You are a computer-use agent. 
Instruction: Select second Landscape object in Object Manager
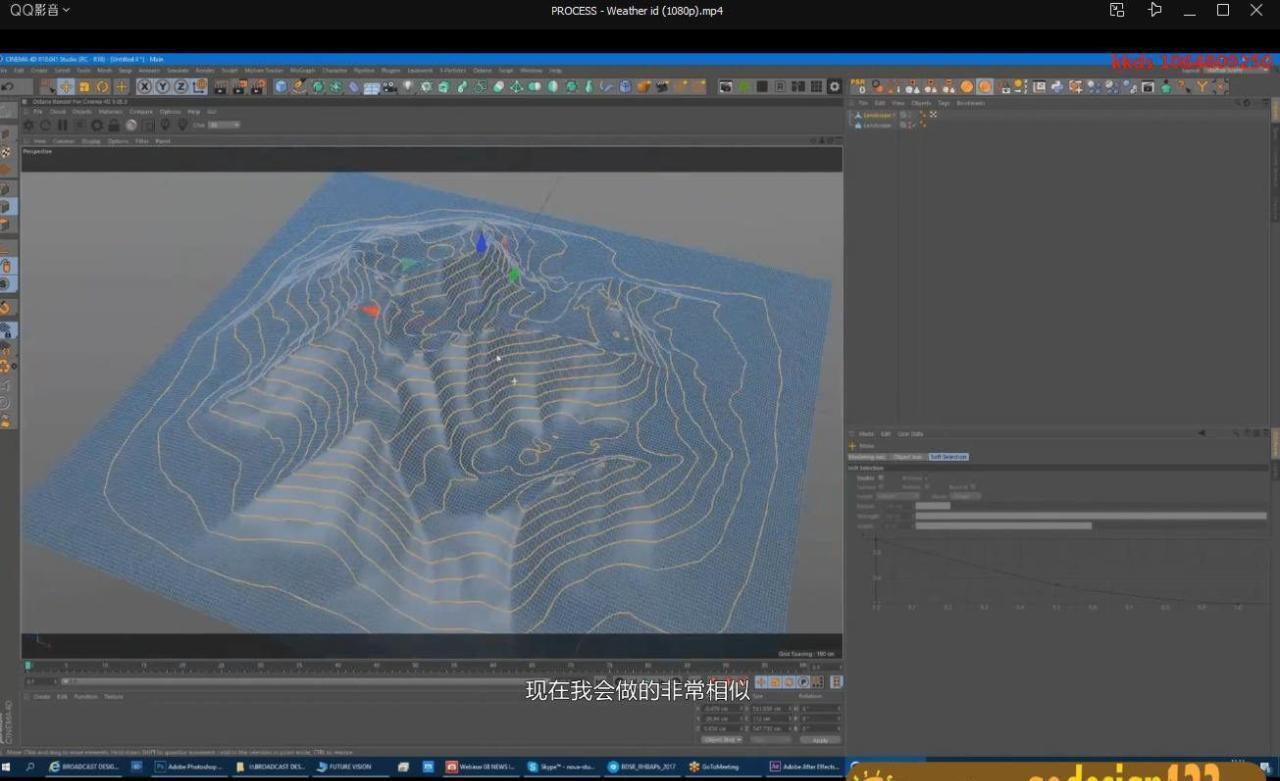[x=877, y=125]
